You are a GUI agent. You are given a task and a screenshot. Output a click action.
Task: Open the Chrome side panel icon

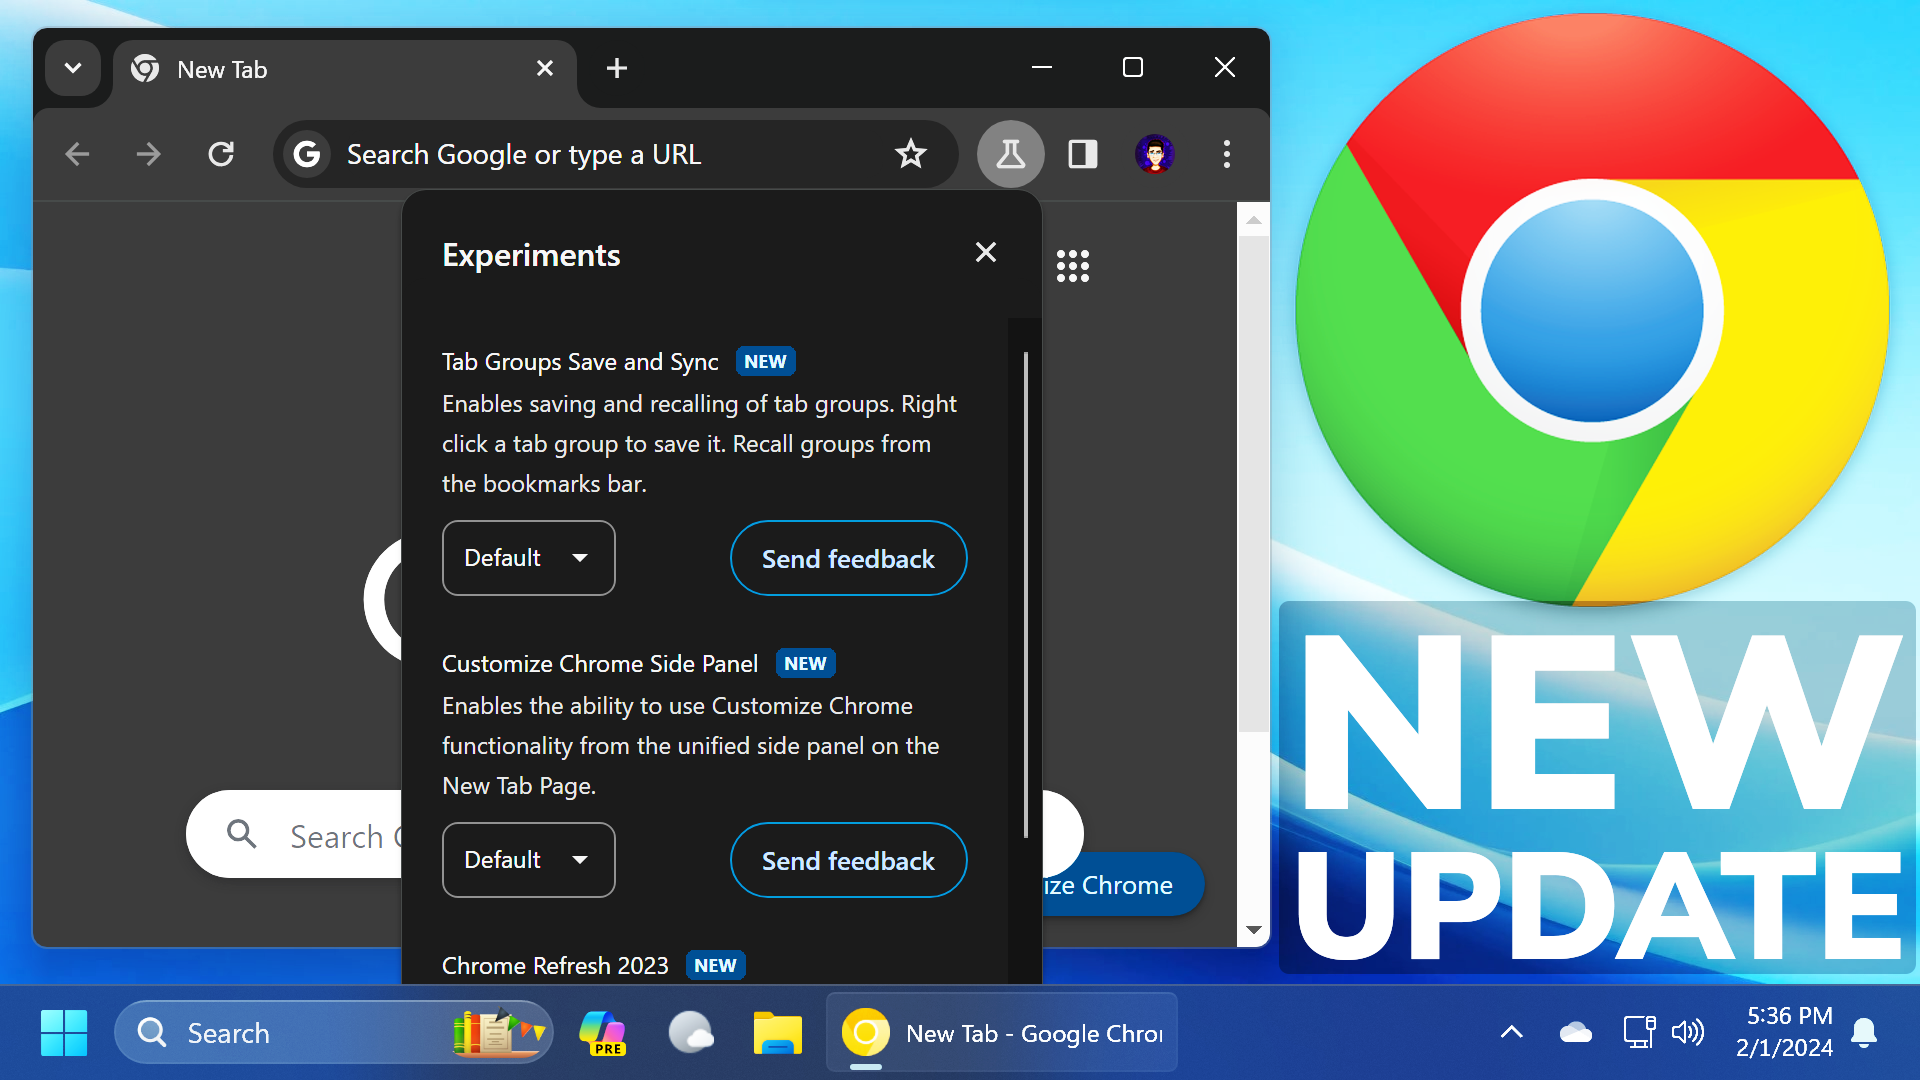tap(1082, 154)
